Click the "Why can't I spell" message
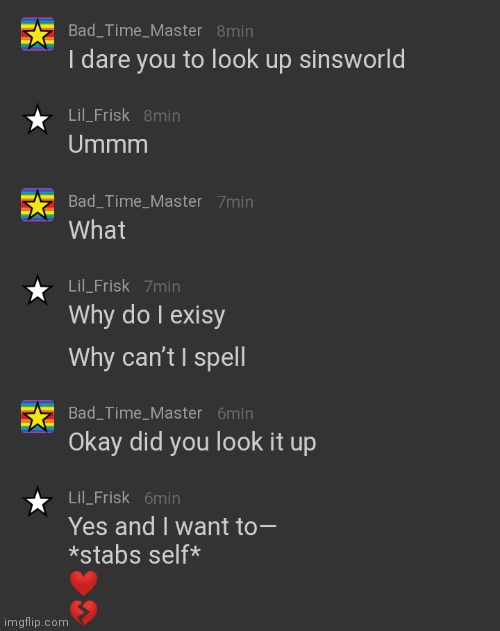500x631 pixels. (x=157, y=357)
